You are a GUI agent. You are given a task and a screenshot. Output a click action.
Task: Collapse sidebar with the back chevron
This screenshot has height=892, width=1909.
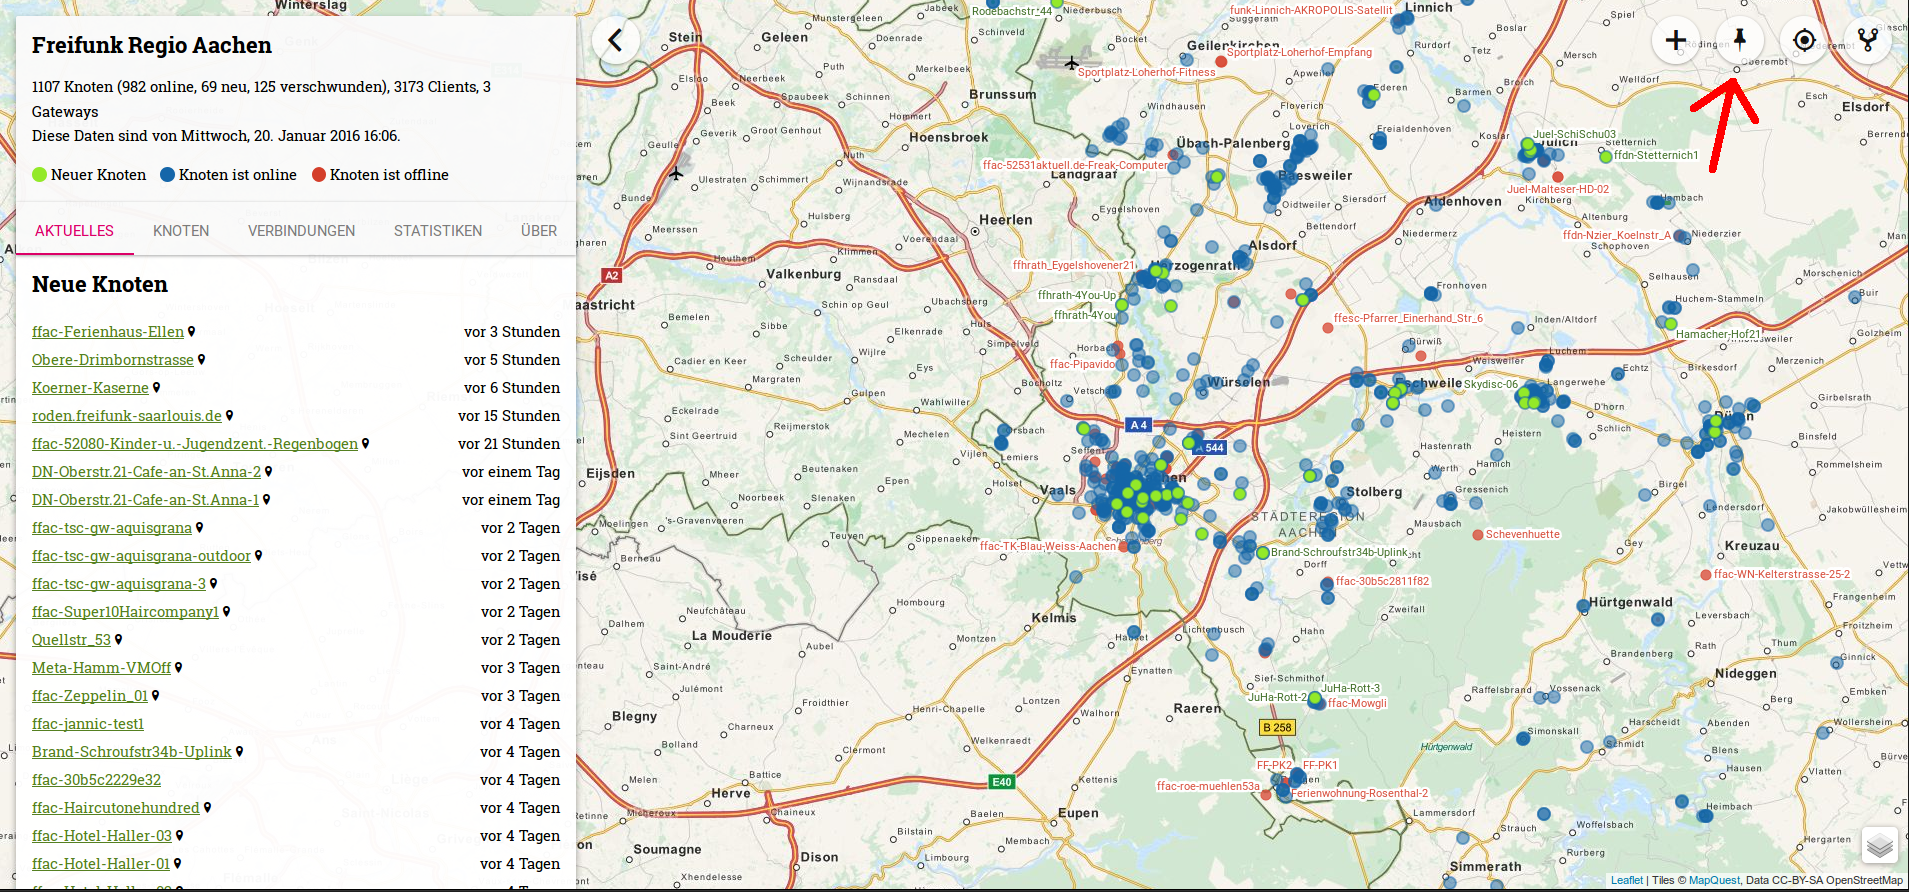[x=616, y=40]
